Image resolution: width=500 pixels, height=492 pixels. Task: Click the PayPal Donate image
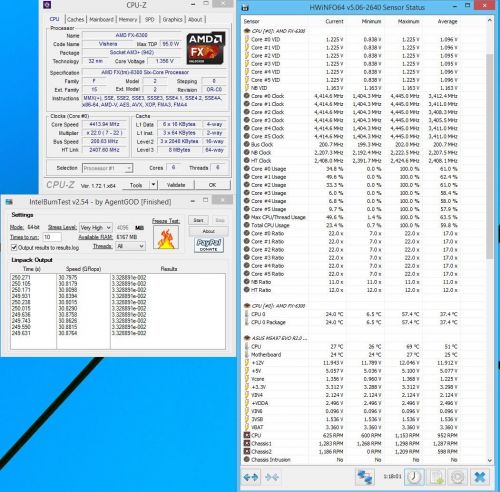[x=209, y=245]
